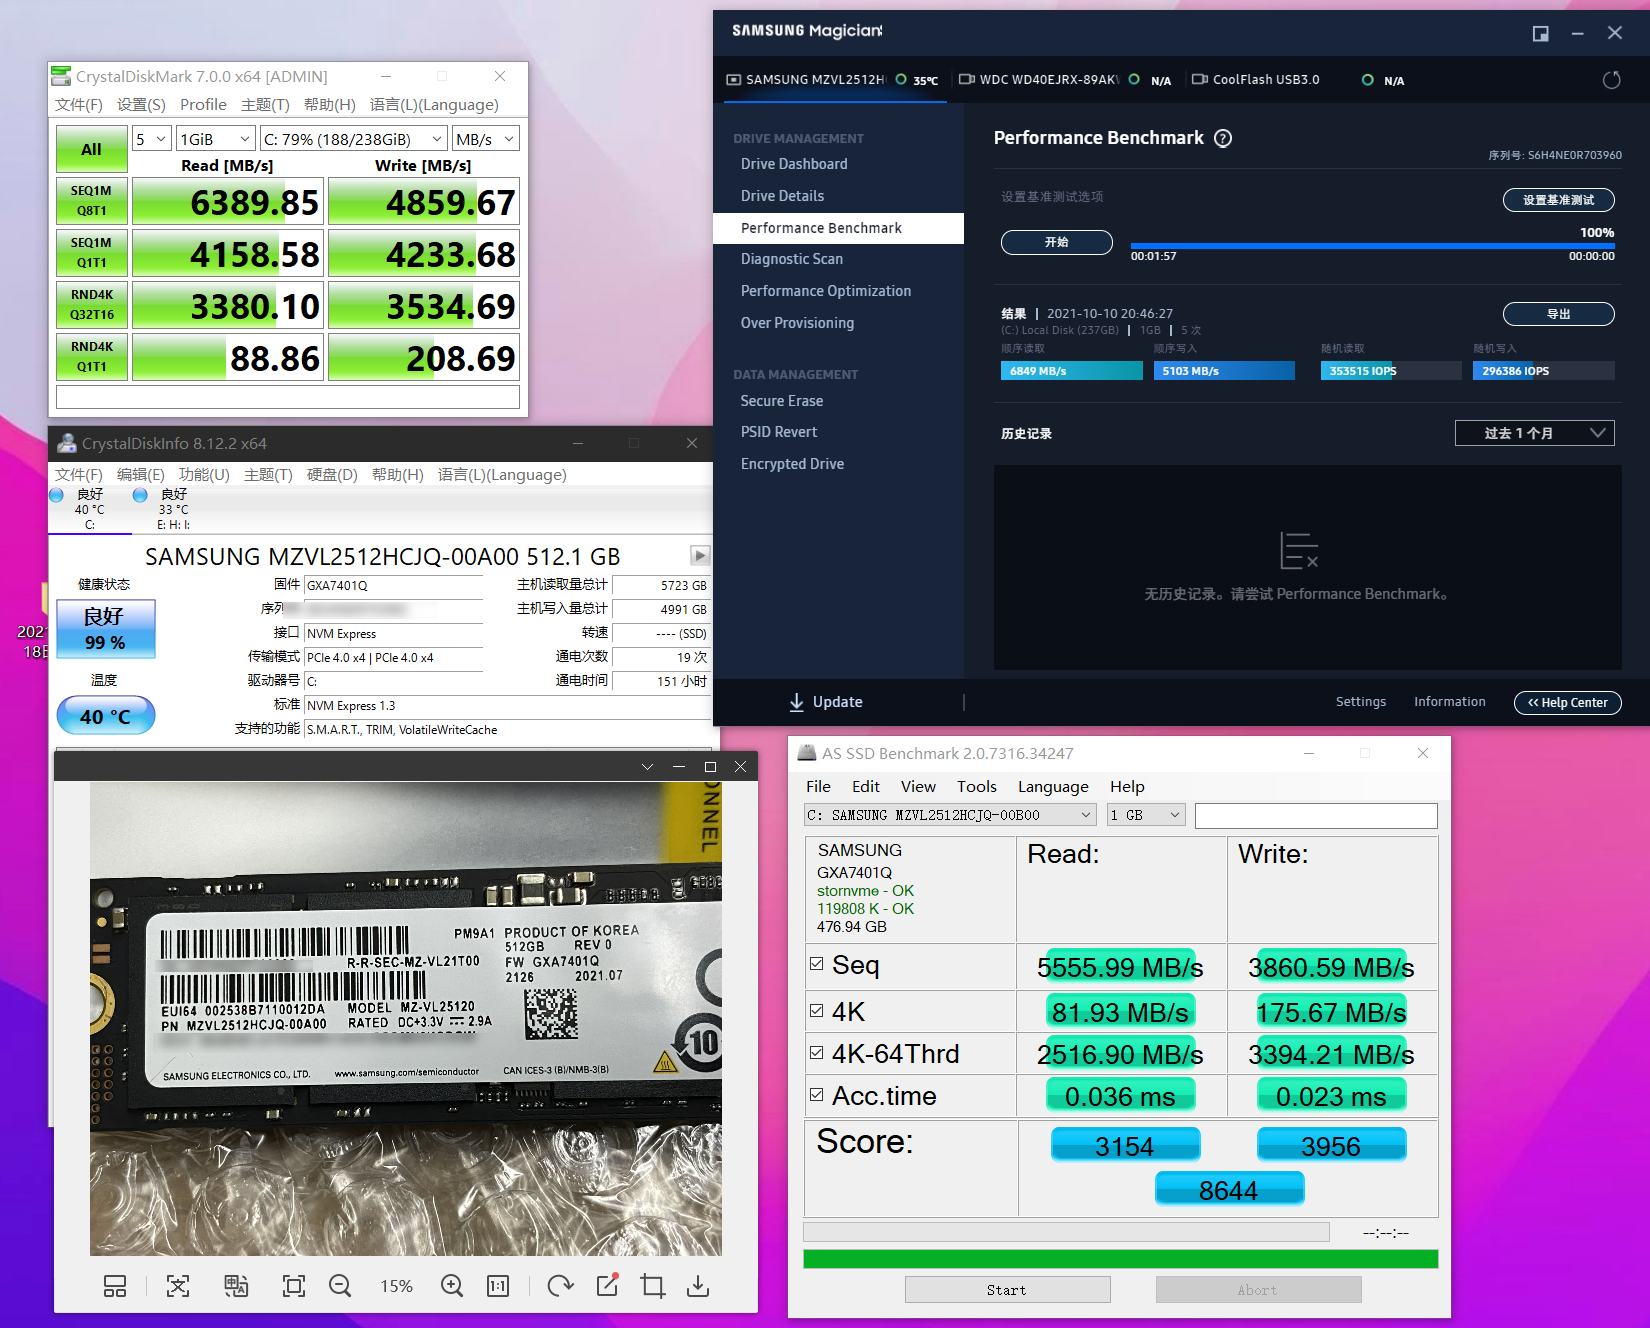Uncheck the Acc.time test checkbox
The width and height of the screenshot is (1650, 1328).
pyautogui.click(x=816, y=1094)
